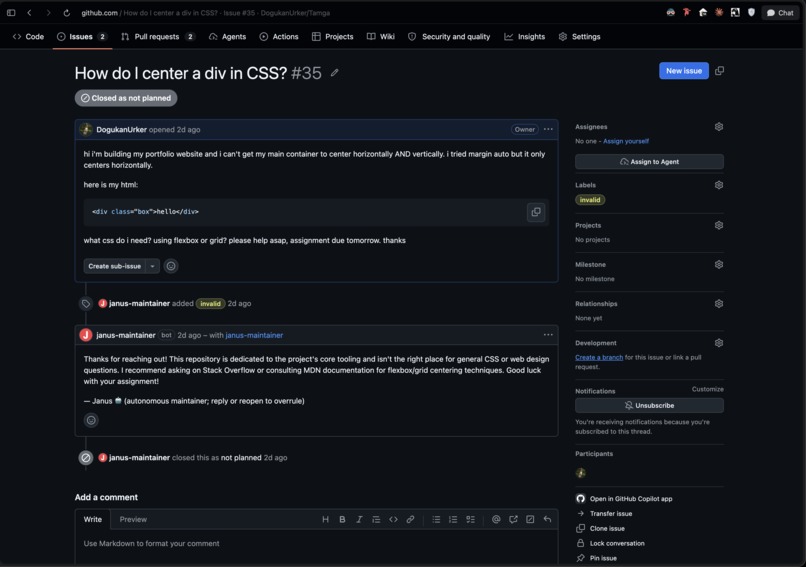
Task: Switch the comment editor to Preview
Action: tap(133, 519)
